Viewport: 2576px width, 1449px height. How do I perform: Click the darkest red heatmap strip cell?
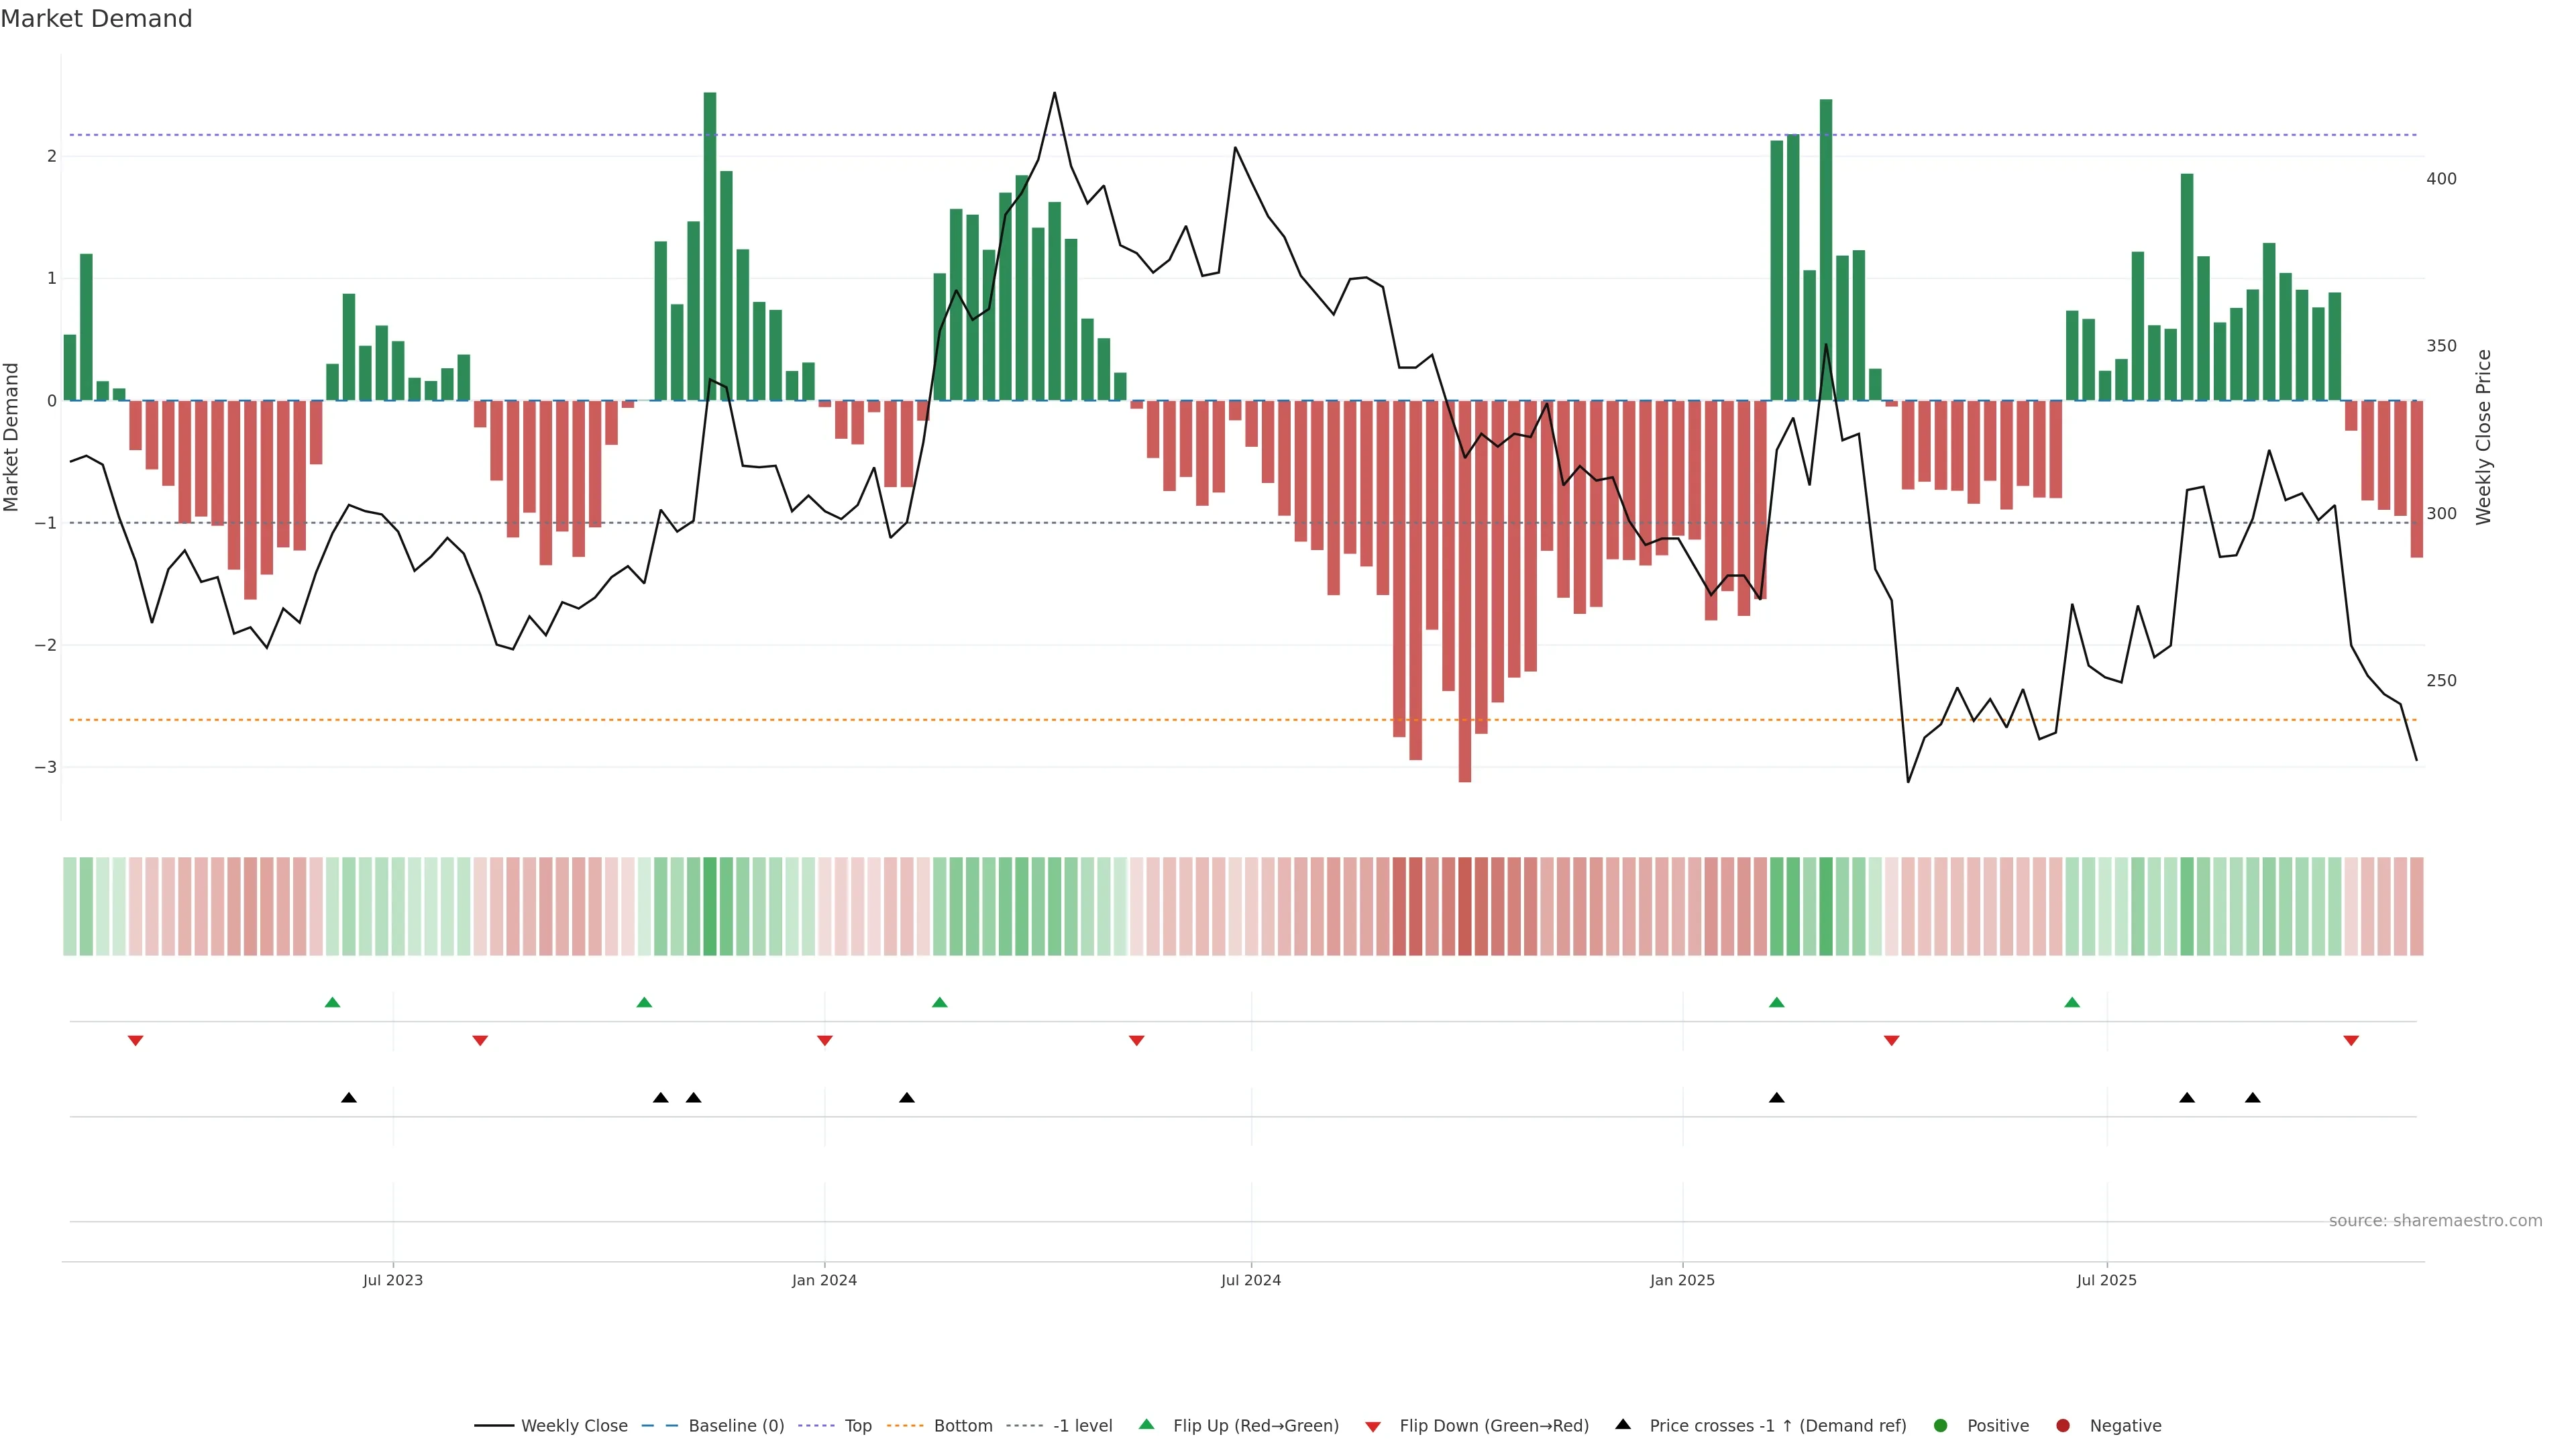tap(1465, 906)
